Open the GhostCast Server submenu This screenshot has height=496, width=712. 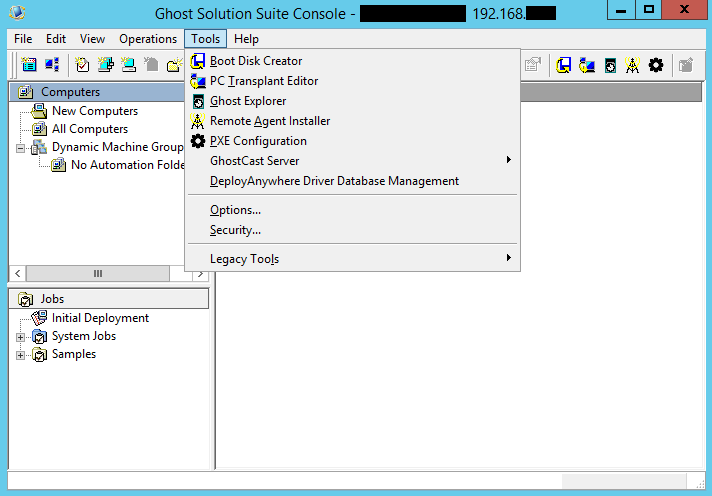tap(353, 161)
